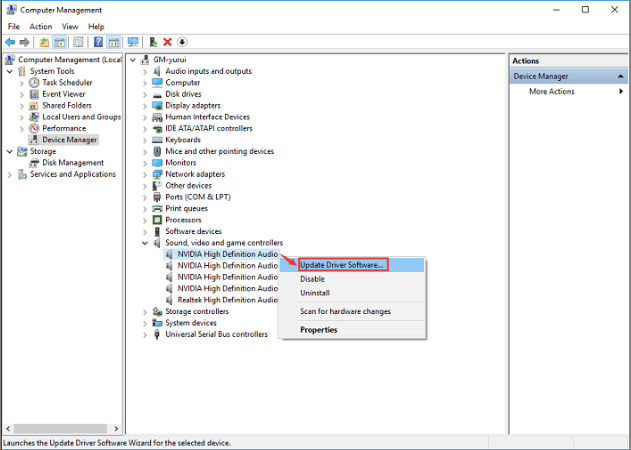The image size is (631, 450).
Task: Open the Help menu
Action: [x=96, y=27]
